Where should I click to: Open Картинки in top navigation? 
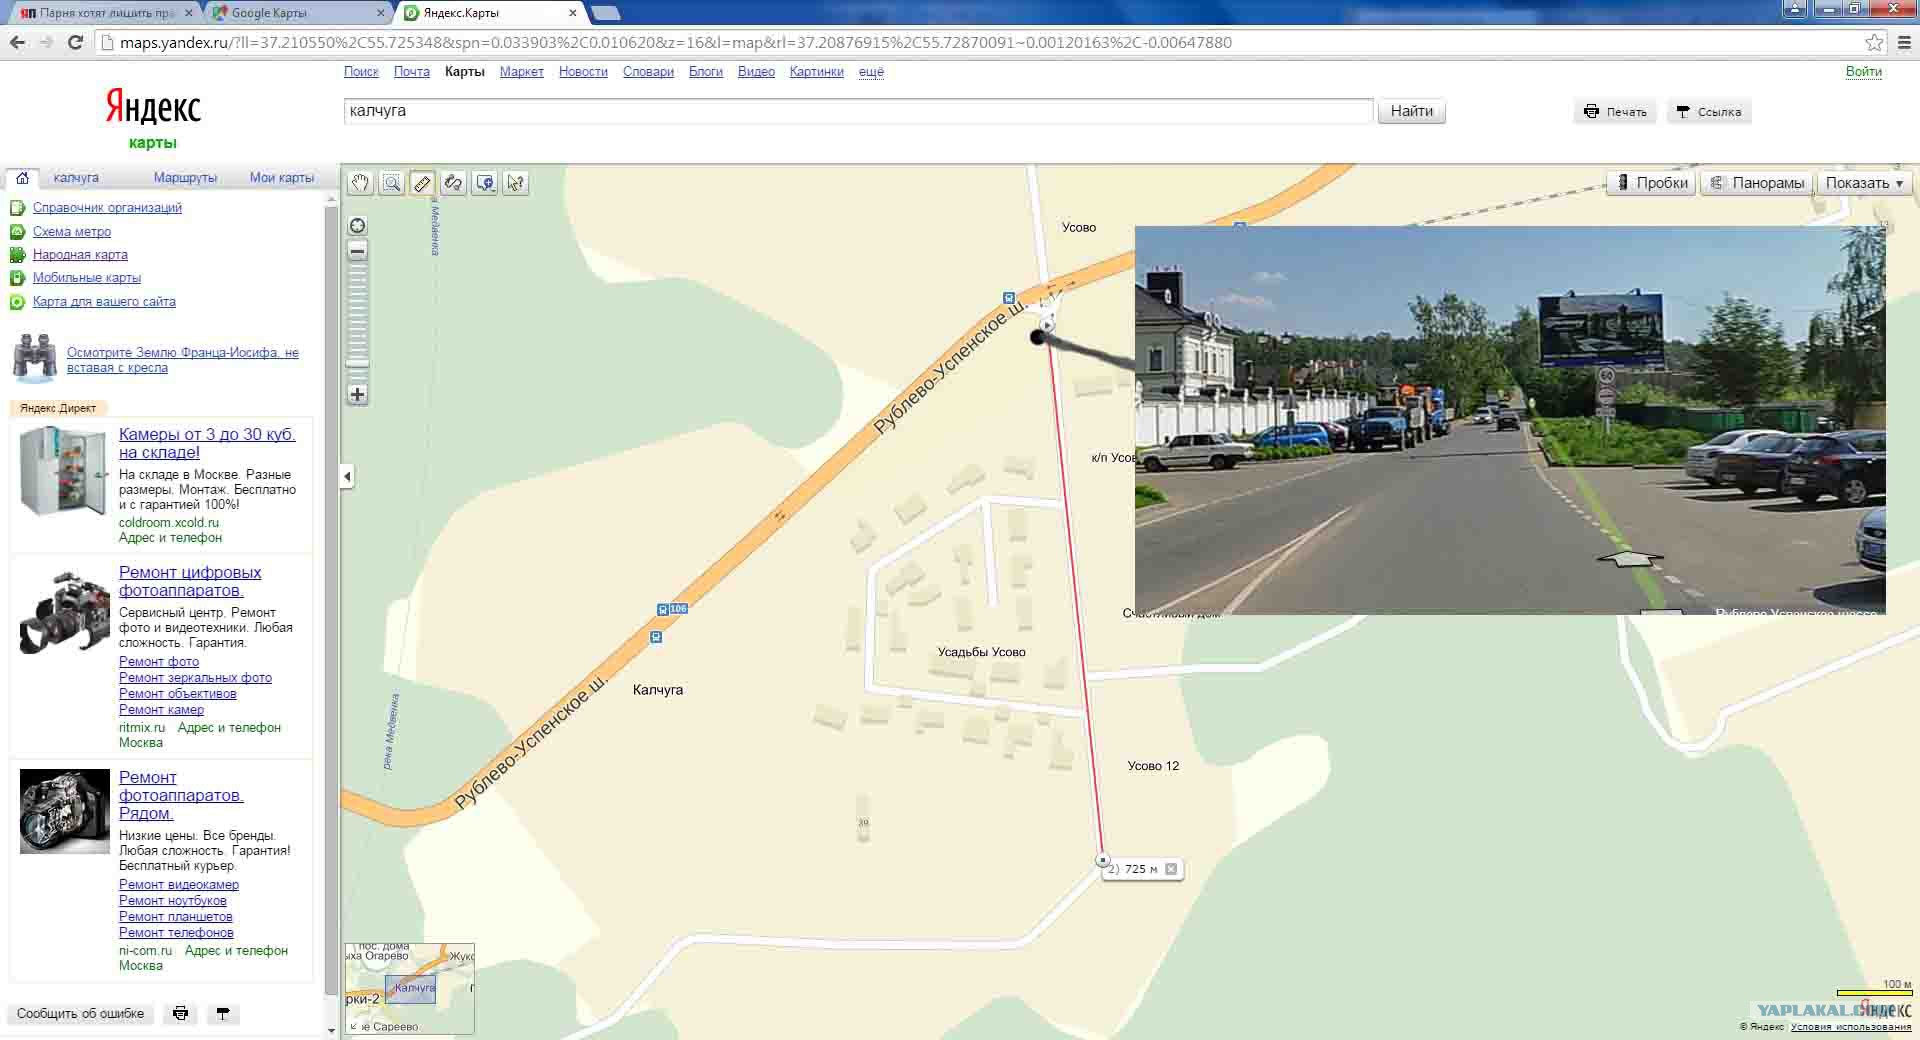[x=816, y=72]
